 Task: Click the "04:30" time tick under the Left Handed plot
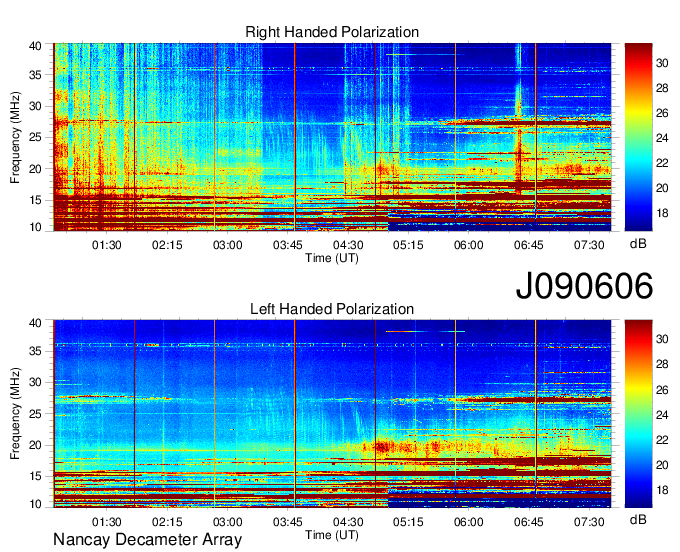[348, 522]
